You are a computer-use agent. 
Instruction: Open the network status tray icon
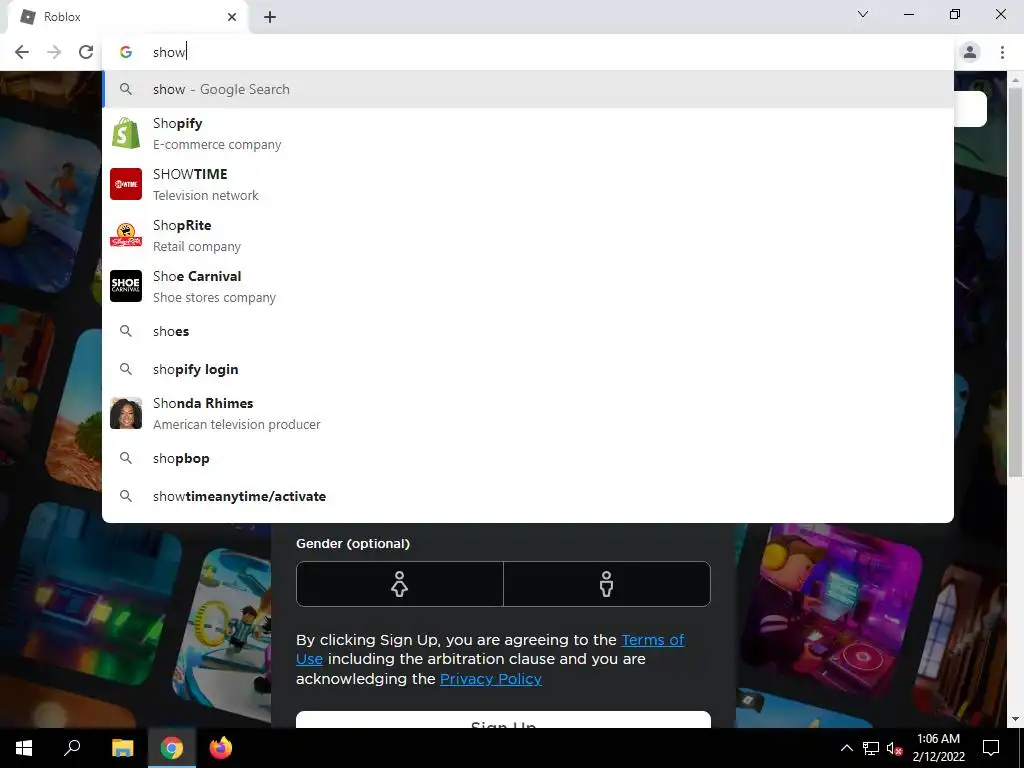point(871,748)
